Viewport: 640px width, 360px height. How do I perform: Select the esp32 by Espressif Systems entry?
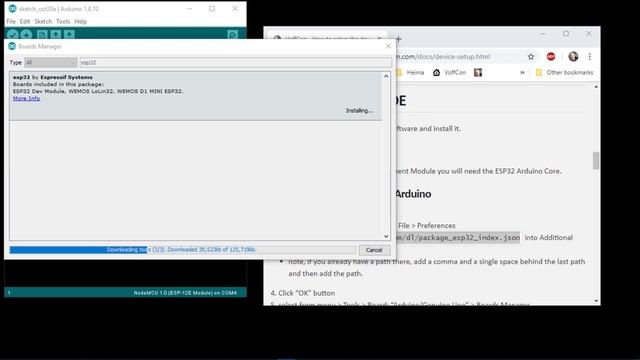coord(196,96)
